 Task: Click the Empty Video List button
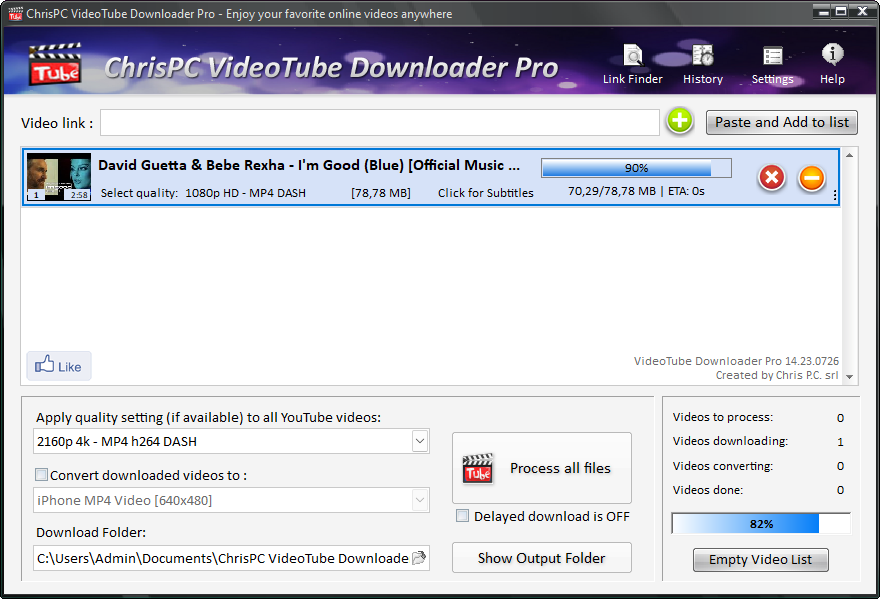[x=760, y=560]
